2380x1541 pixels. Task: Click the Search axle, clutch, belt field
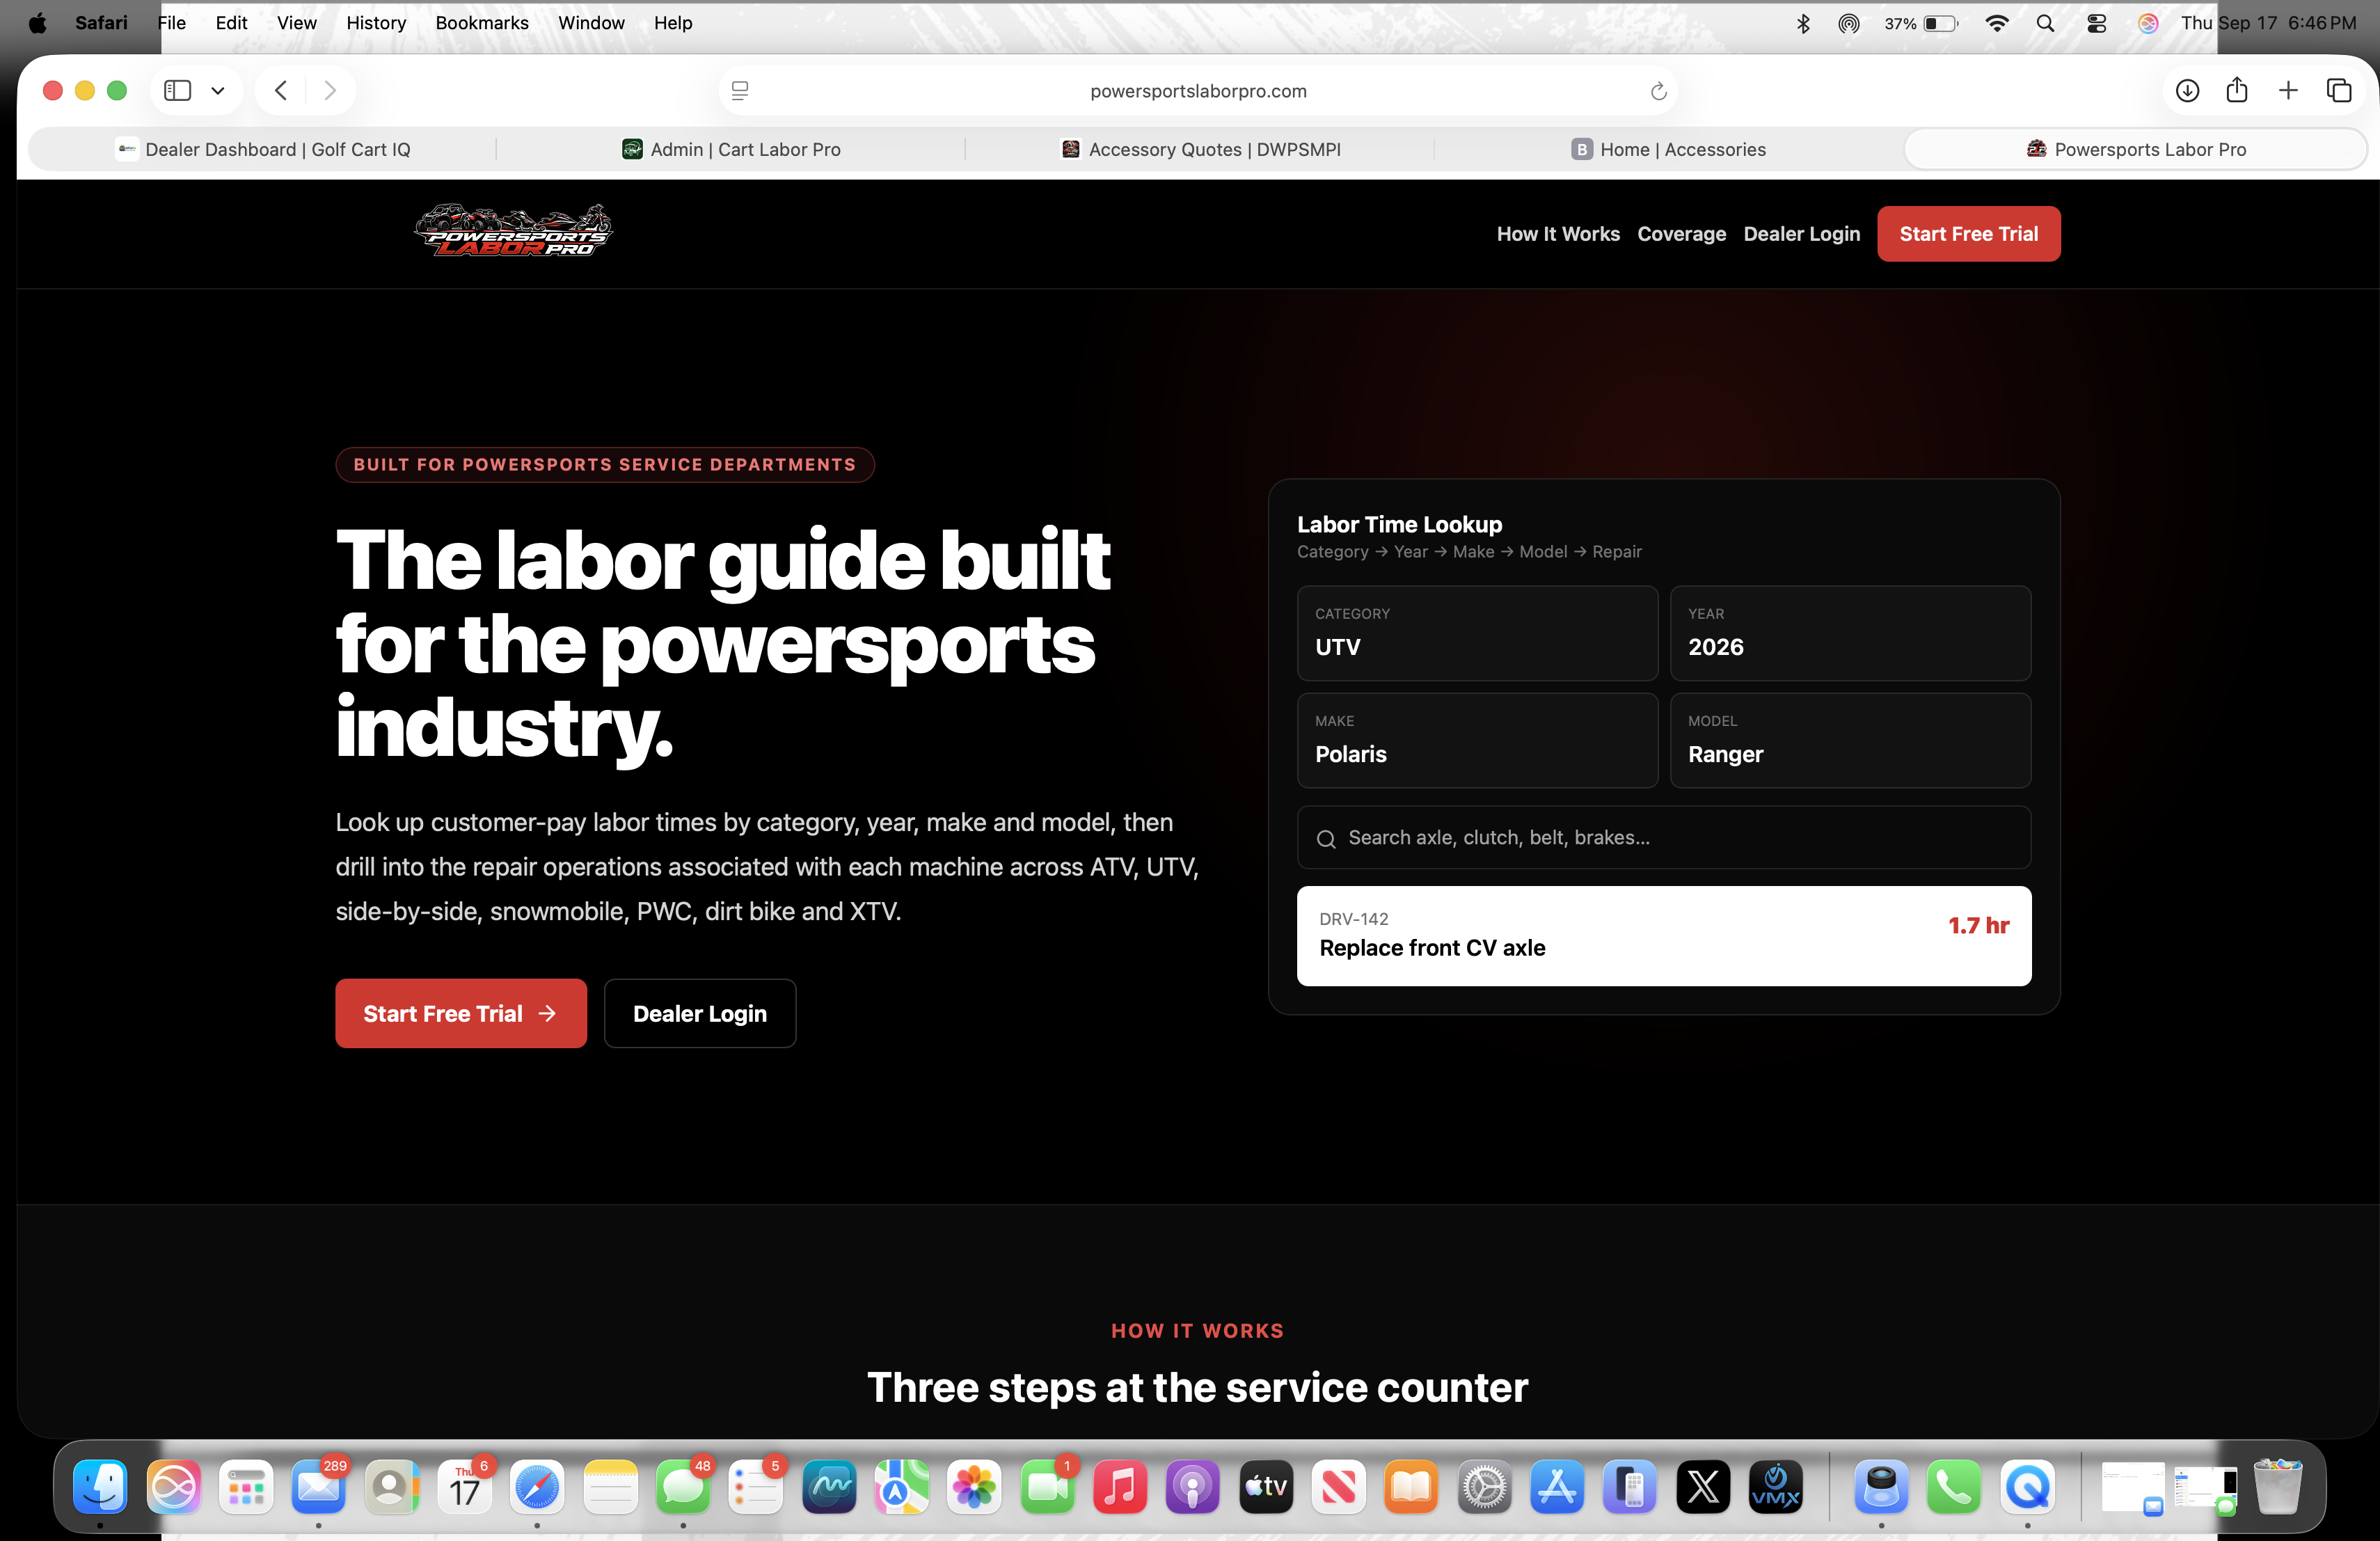1664,837
